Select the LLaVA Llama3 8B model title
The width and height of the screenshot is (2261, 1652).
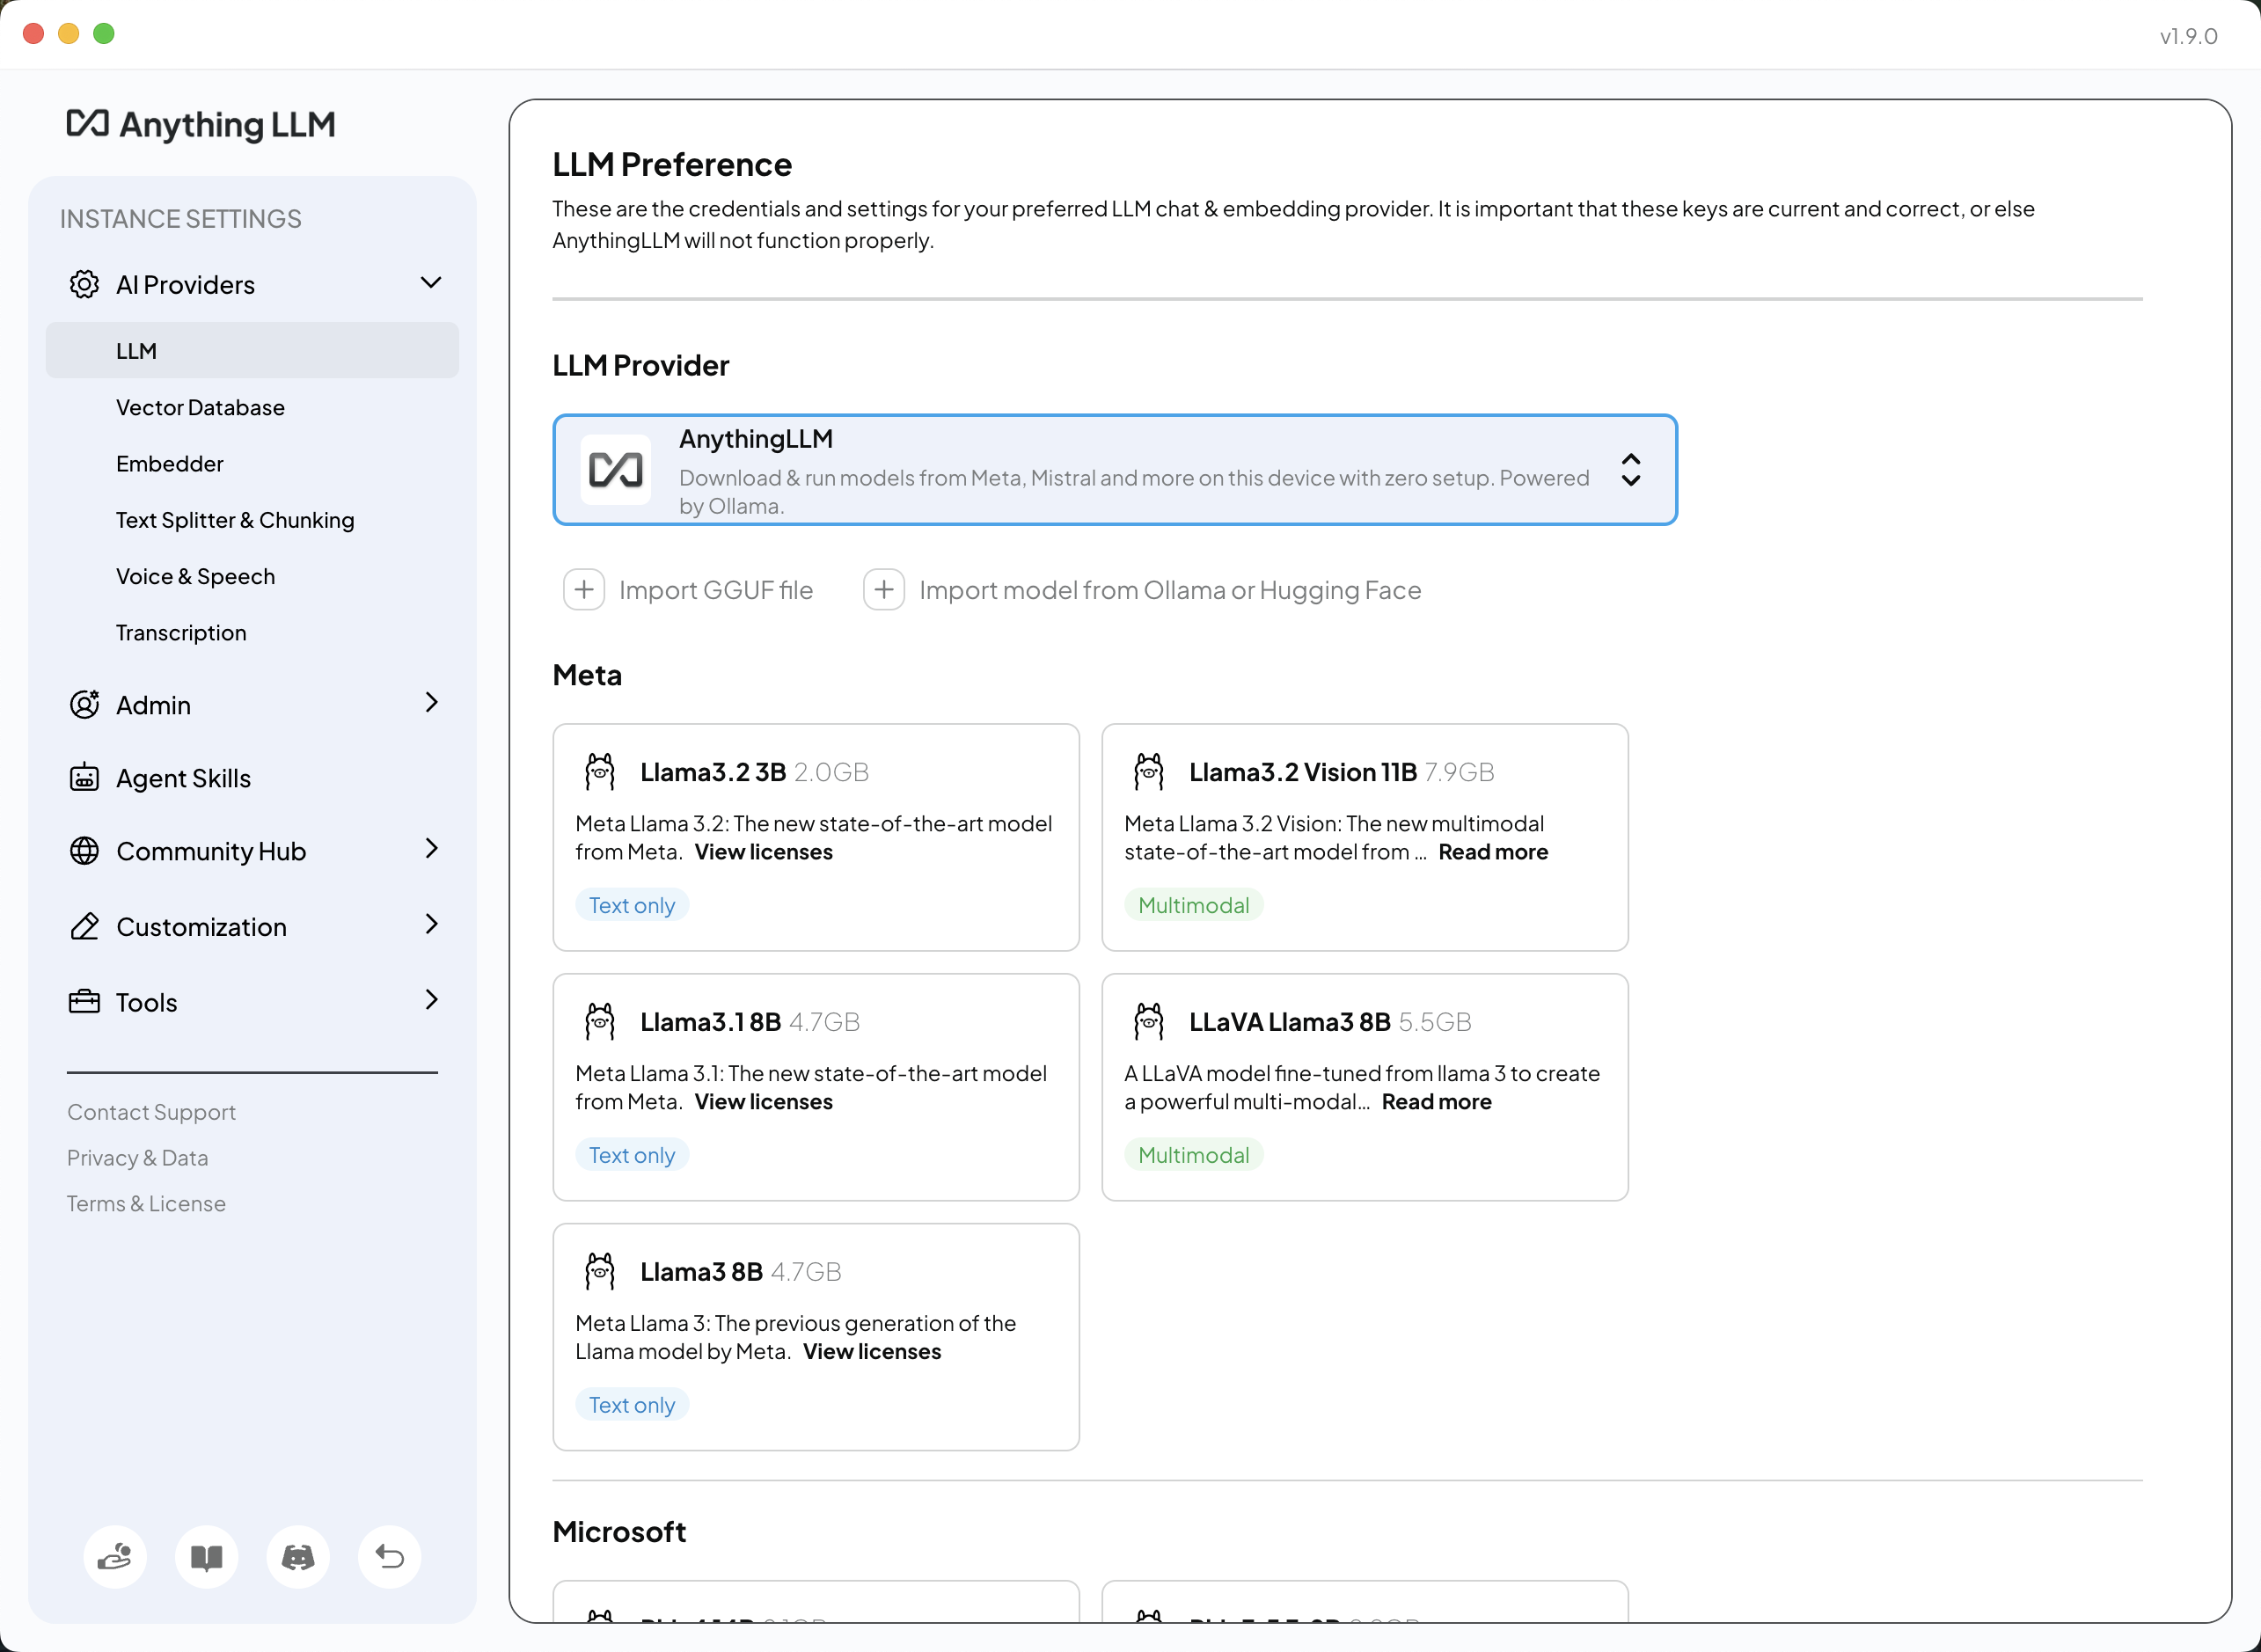click(1290, 1022)
